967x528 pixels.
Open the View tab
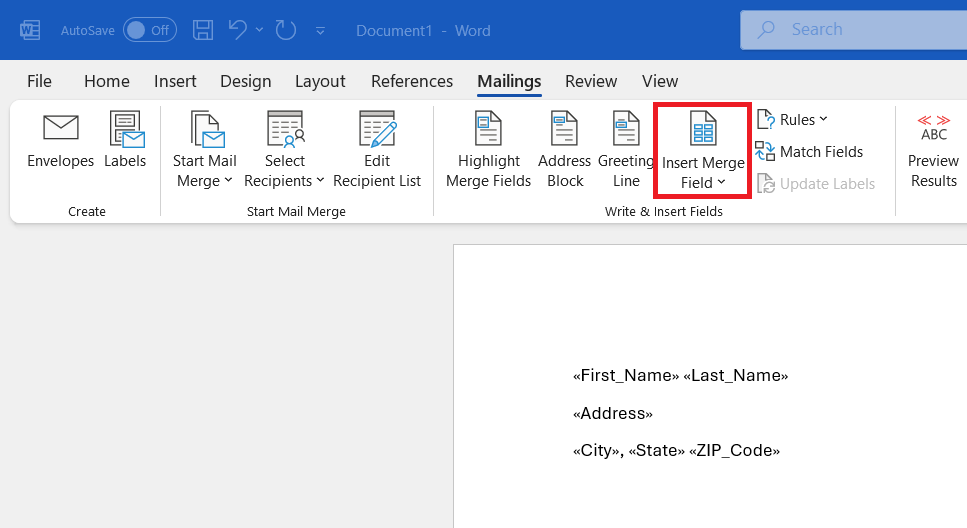pyautogui.click(x=660, y=81)
